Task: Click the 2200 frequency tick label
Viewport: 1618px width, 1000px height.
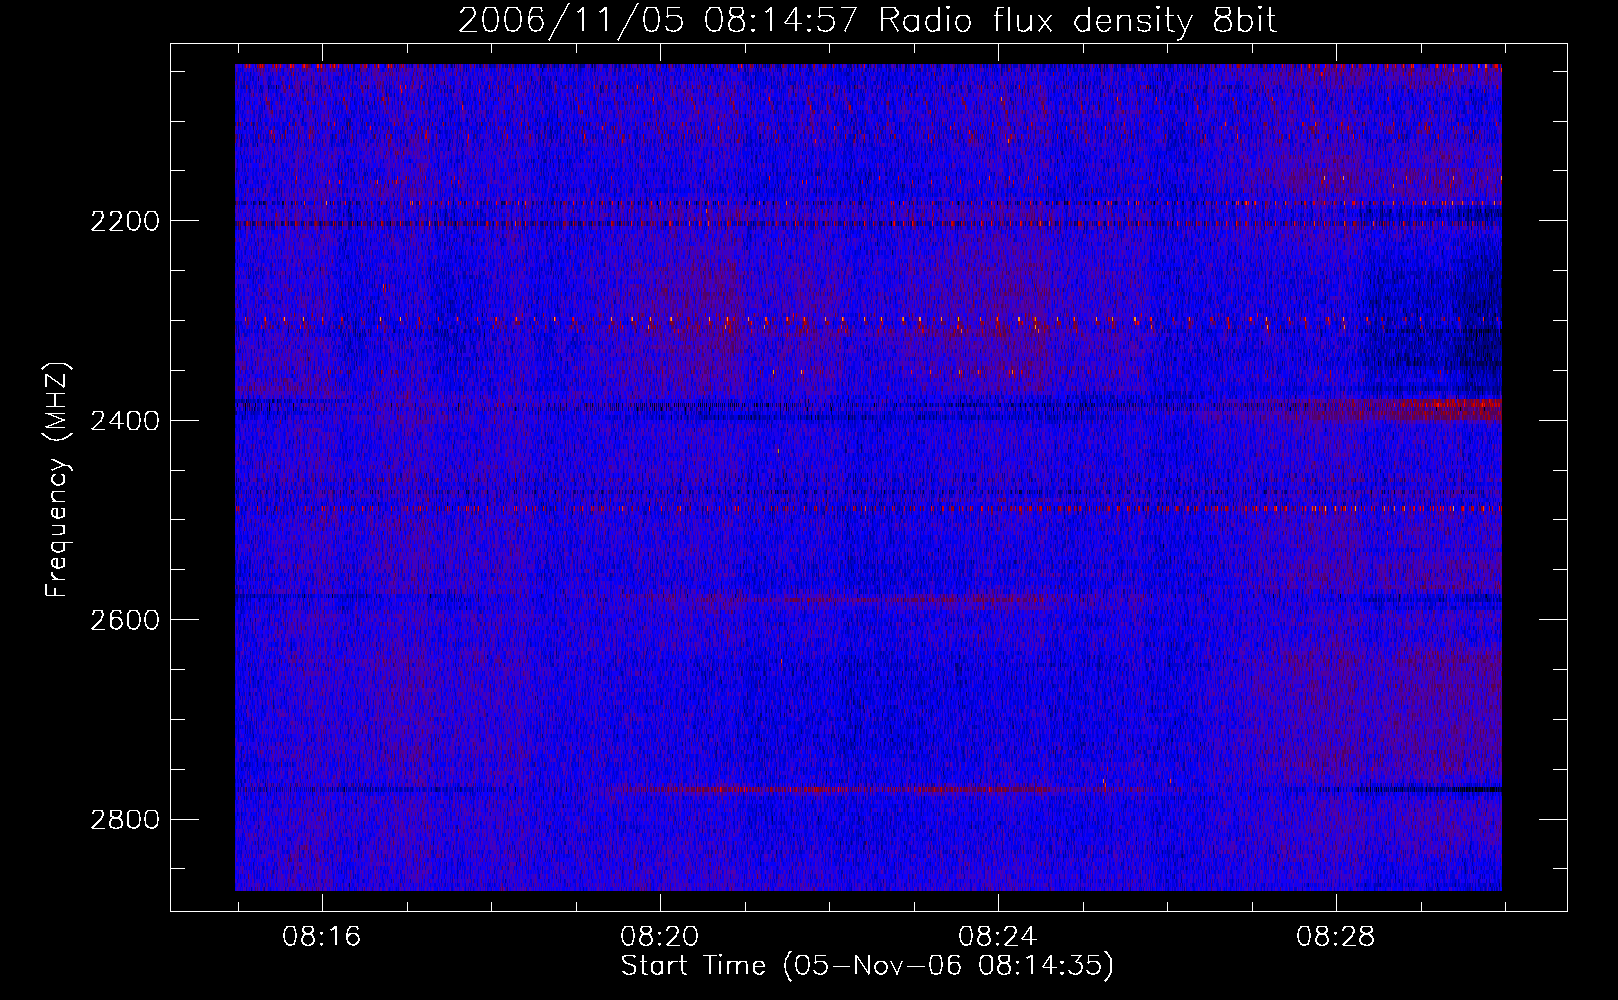Action: click(x=125, y=221)
